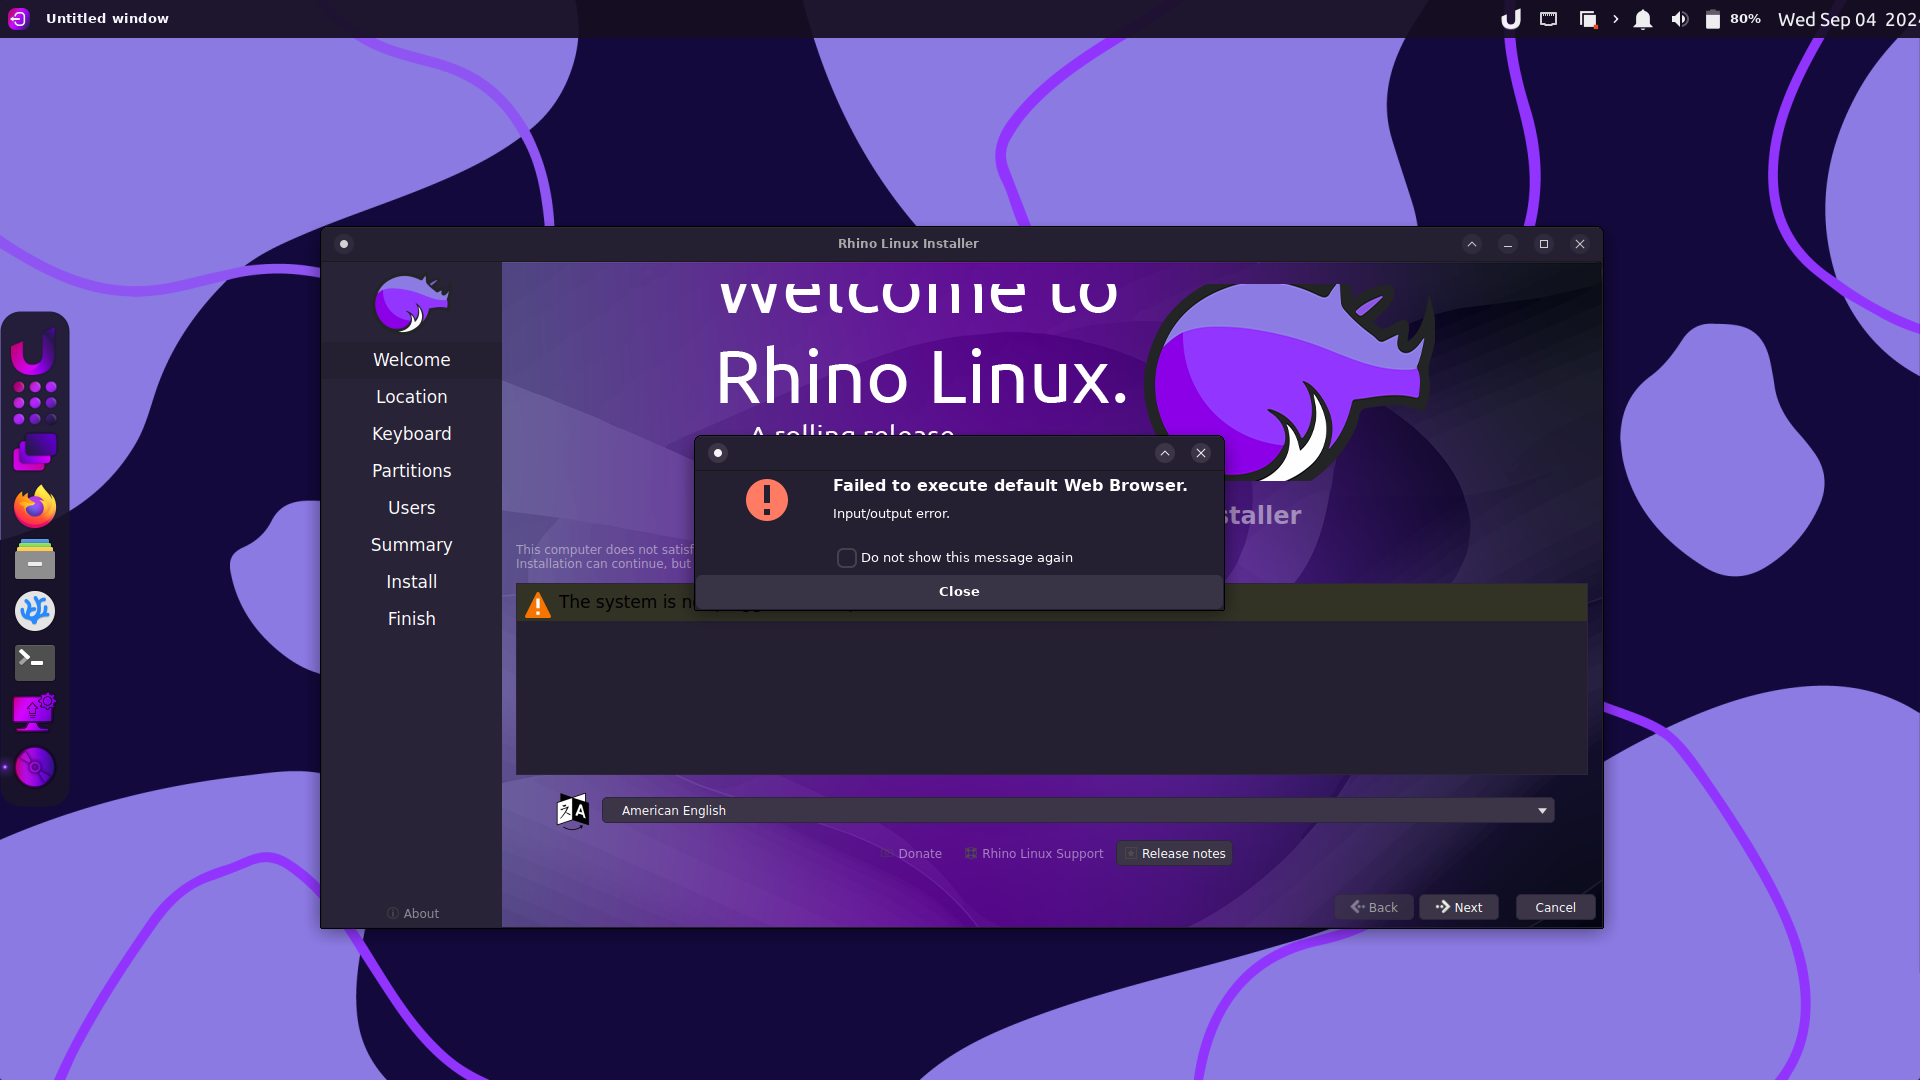Click the battery indicator at 80%
Image resolution: width=1920 pixels, height=1080 pixels.
1733,19
